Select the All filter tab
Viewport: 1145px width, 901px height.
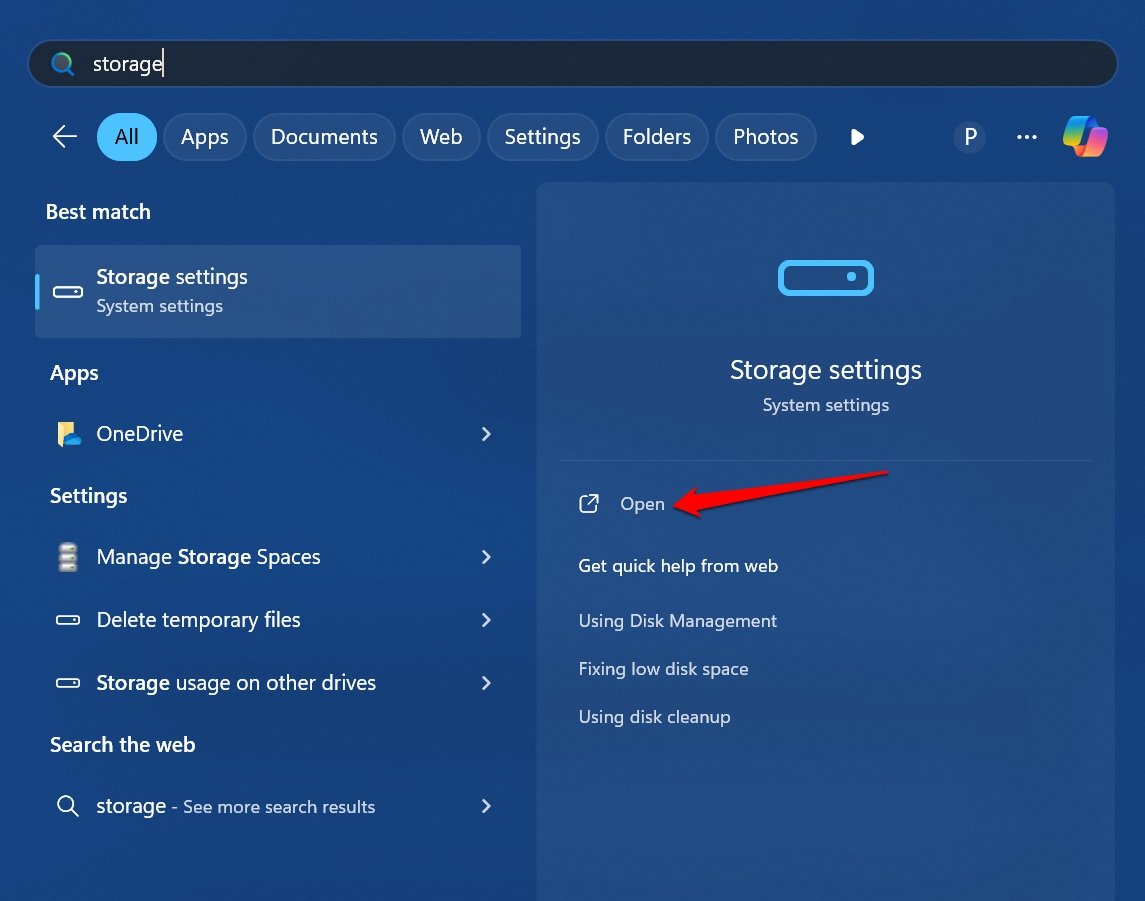click(126, 137)
